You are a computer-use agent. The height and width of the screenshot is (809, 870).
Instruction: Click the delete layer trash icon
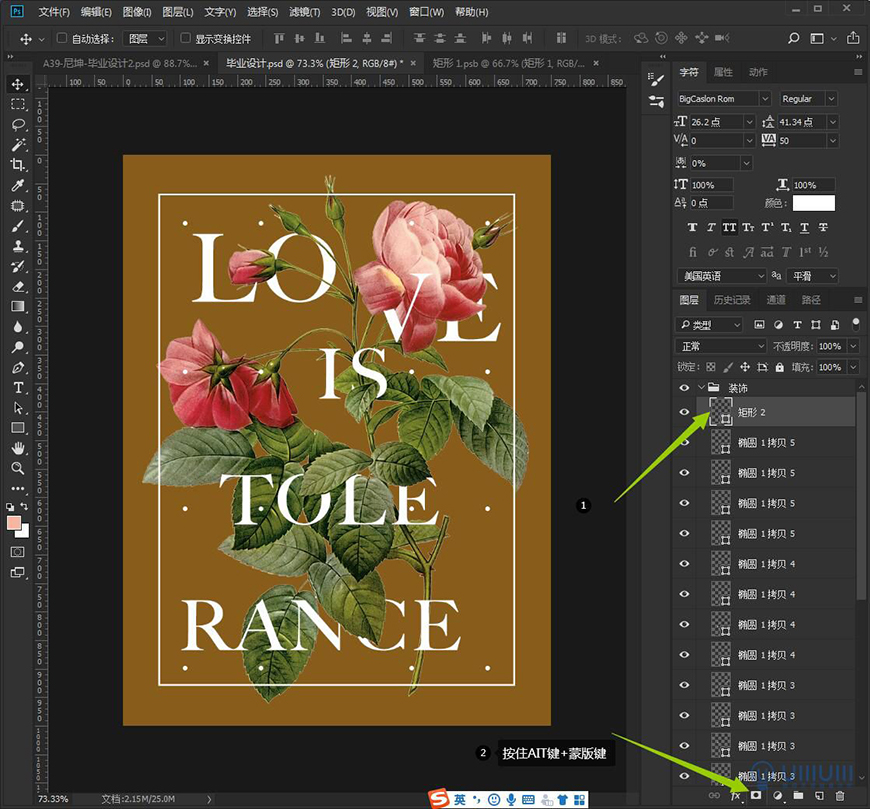(840, 796)
